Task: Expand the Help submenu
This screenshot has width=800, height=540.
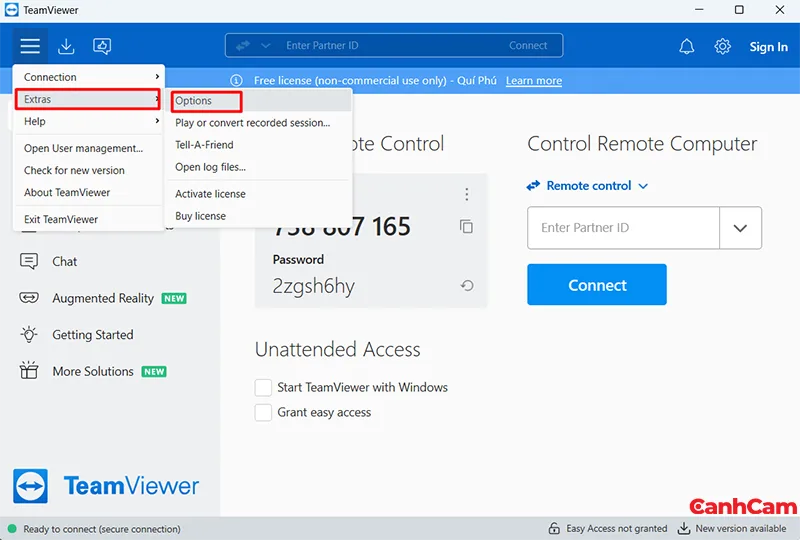Action: pyautogui.click(x=88, y=121)
